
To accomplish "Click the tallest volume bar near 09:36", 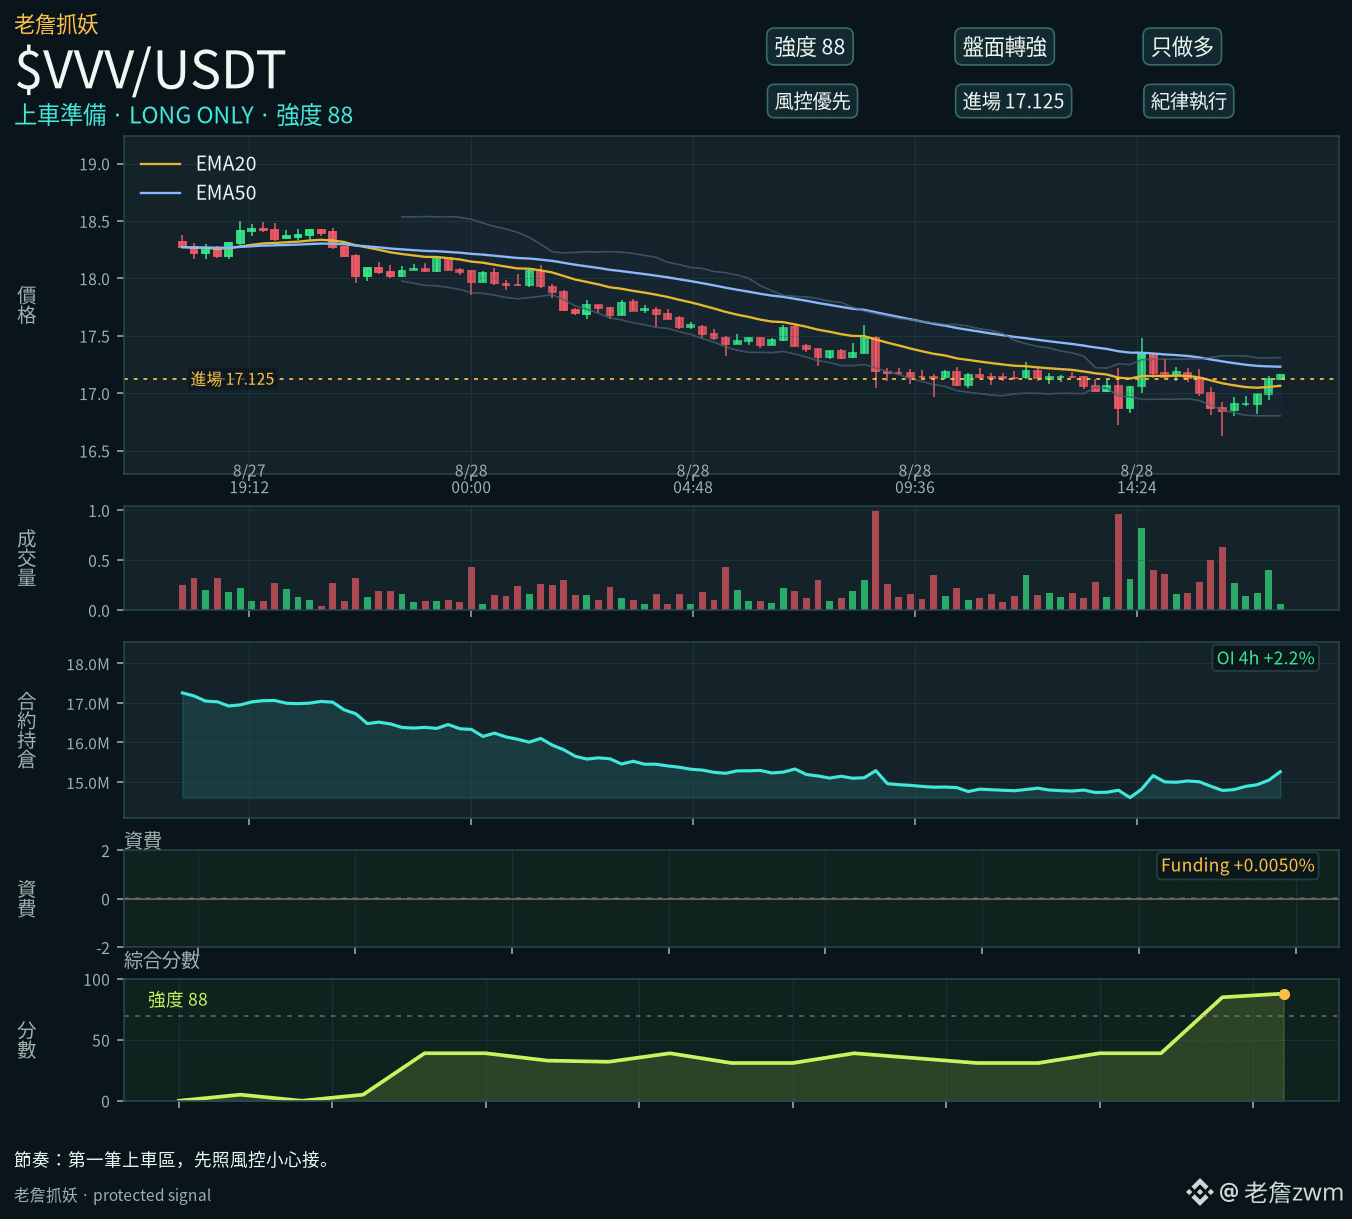I will click(x=875, y=560).
